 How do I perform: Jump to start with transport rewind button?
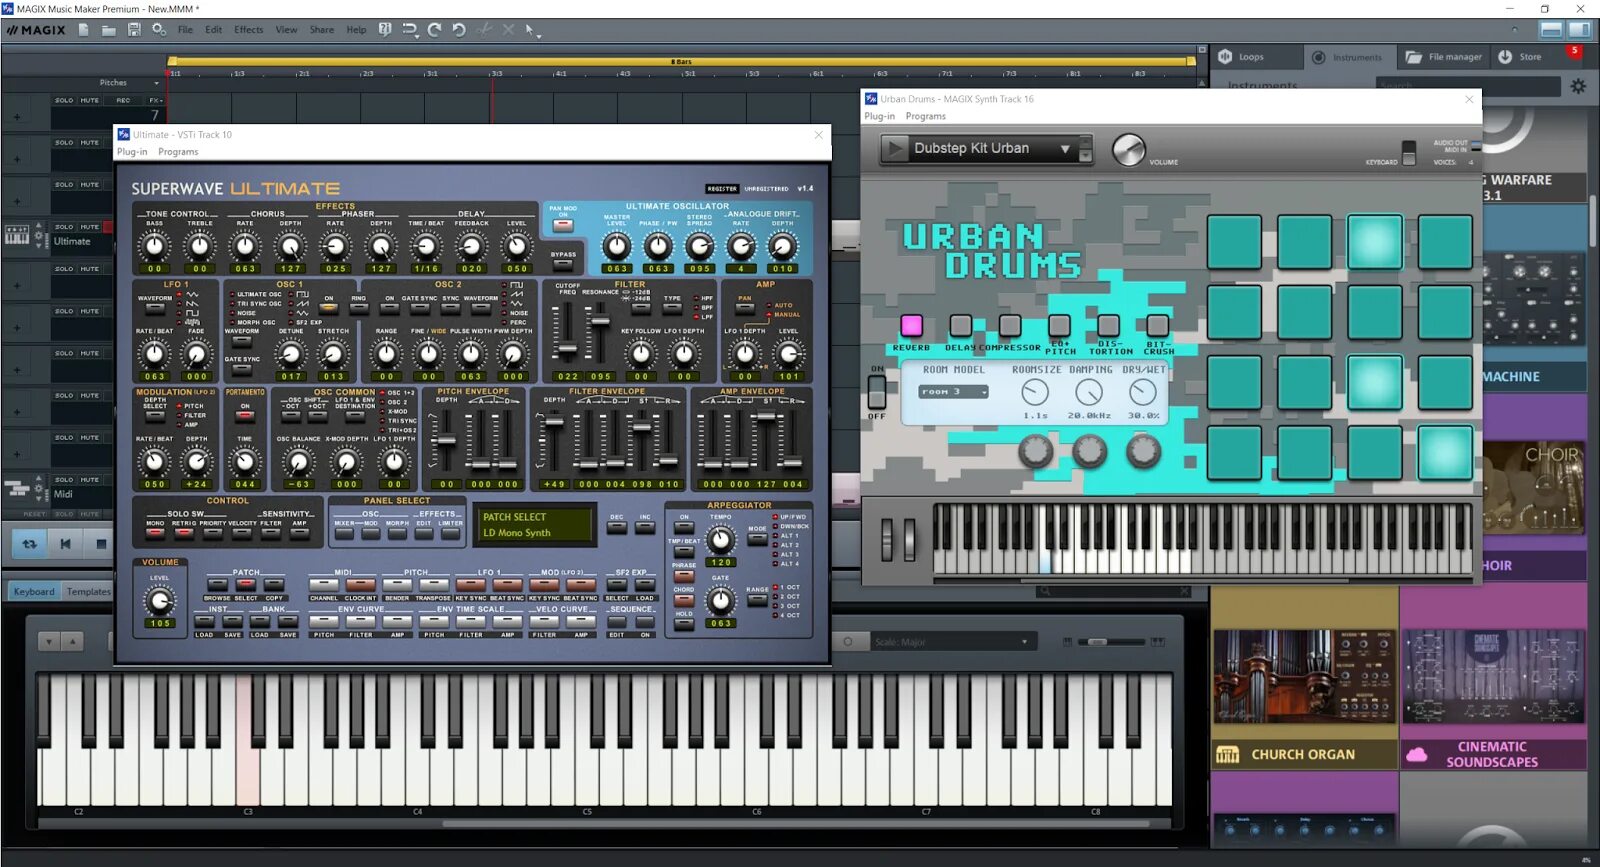[65, 544]
